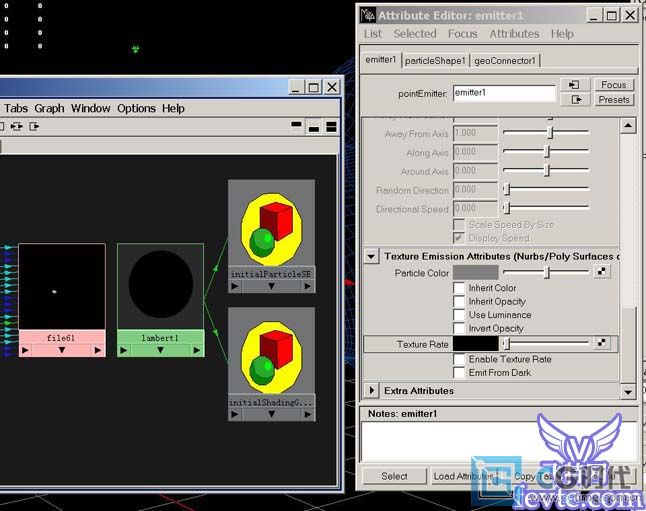
Task: Open the Selected menu in Attribute Editor
Action: pyautogui.click(x=415, y=34)
